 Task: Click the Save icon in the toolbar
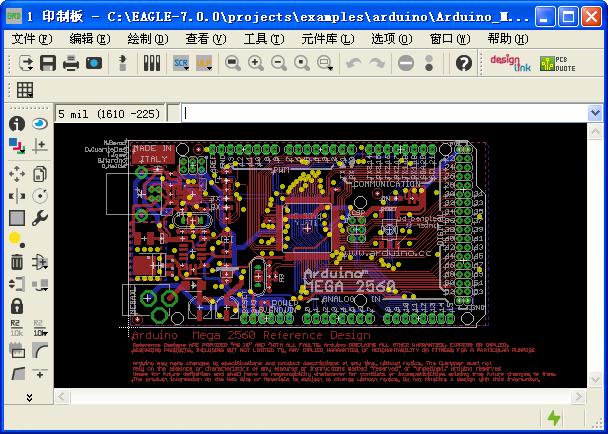coord(49,63)
